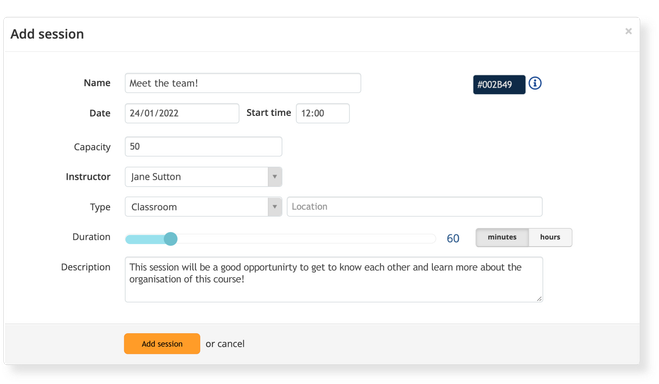This screenshot has width=659, height=384.
Task: Click the info icon beside color code
Action: pyautogui.click(x=535, y=83)
